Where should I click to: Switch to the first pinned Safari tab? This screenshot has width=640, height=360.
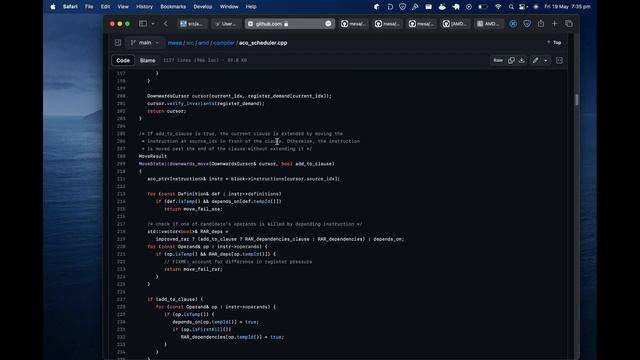(x=192, y=24)
